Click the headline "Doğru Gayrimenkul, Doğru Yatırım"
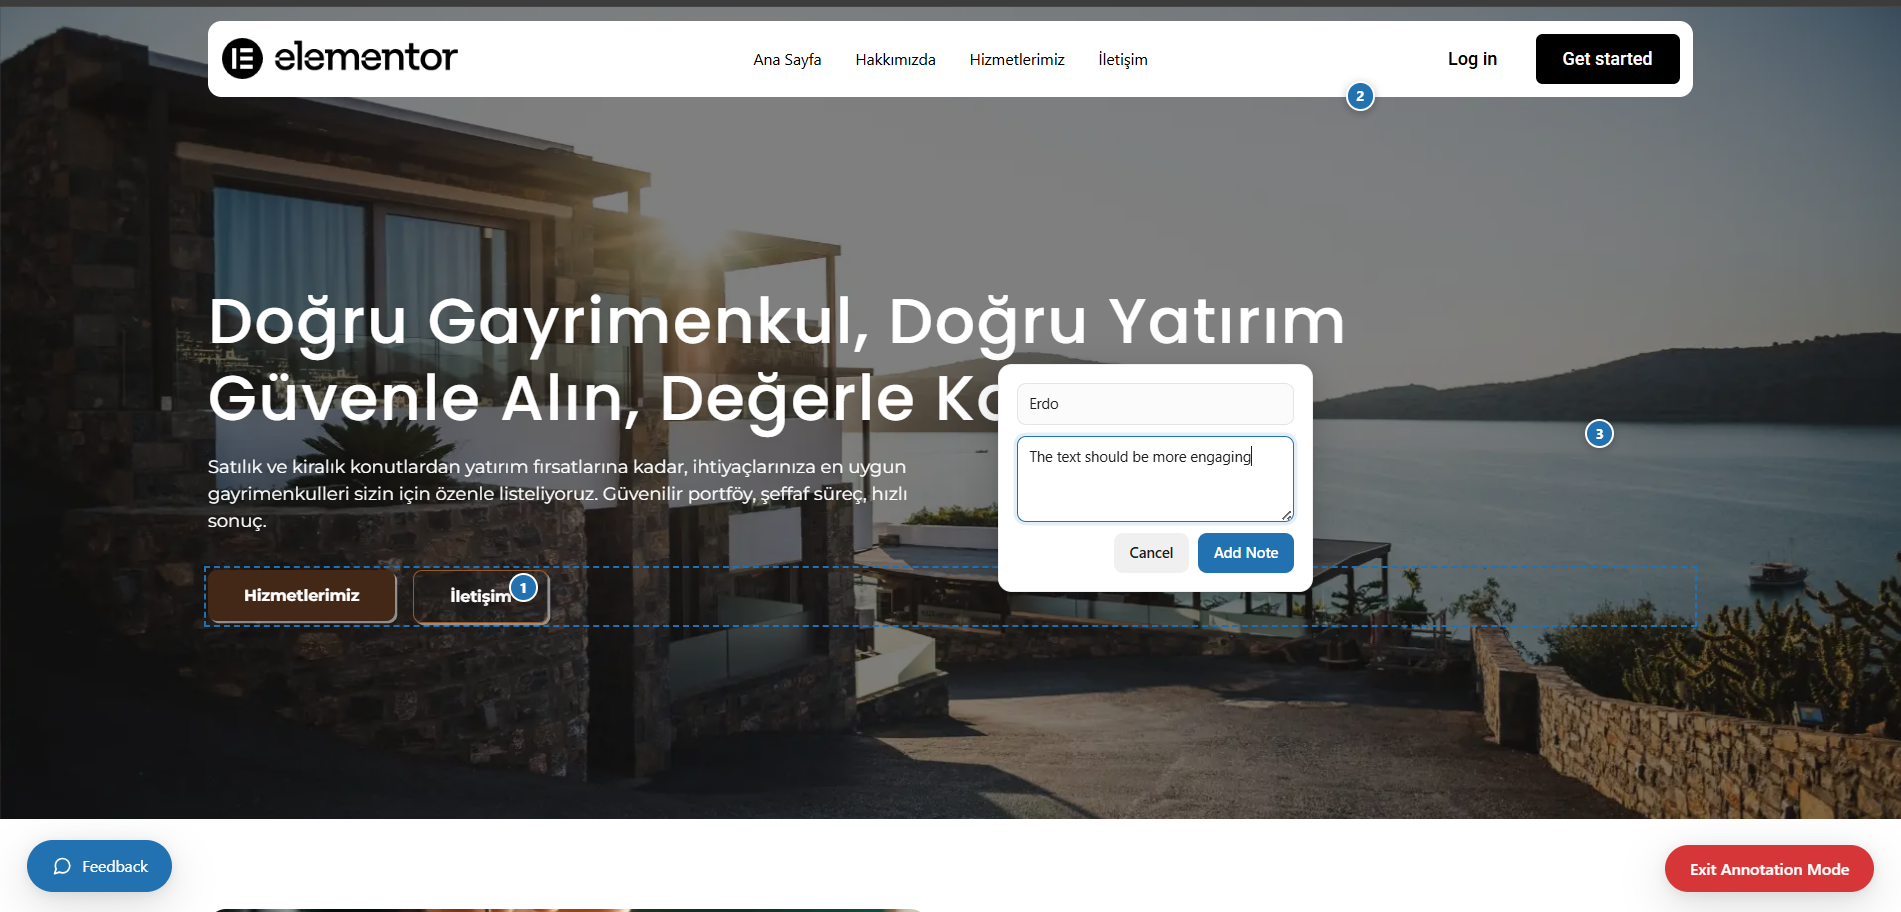The width and height of the screenshot is (1901, 912). pos(777,322)
